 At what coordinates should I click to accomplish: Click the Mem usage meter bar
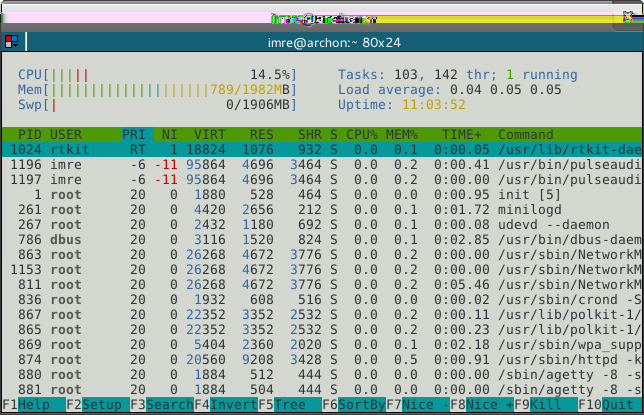point(157,90)
